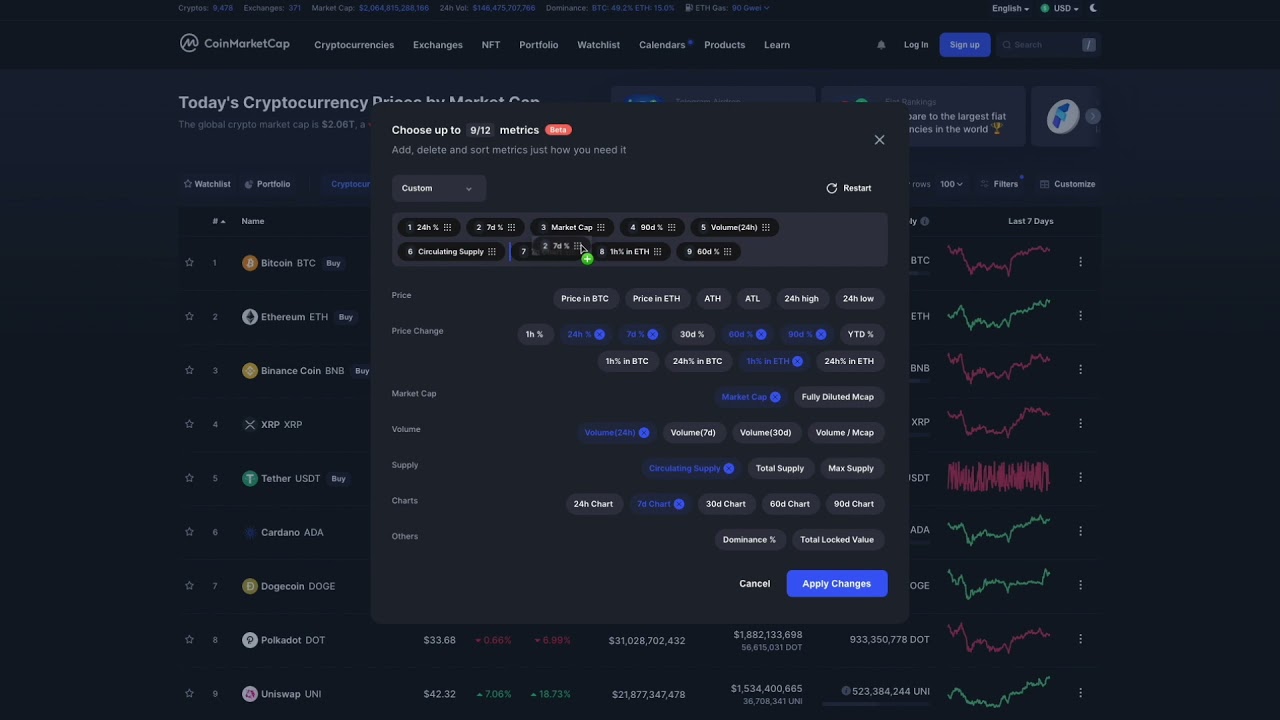Viewport: 1280px width, 720px height.
Task: Click Buy next to Bitcoin
Action: tap(333, 263)
